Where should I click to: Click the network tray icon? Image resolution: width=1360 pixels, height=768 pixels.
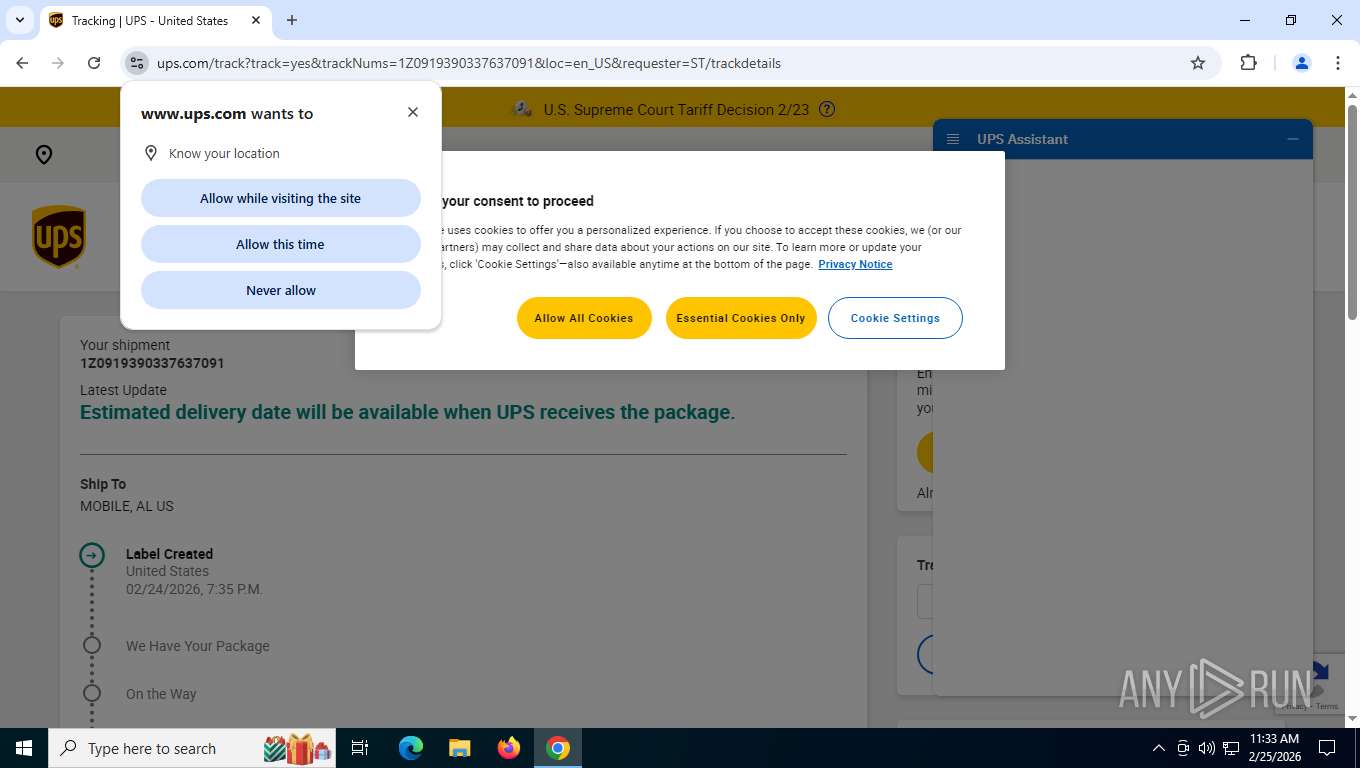pos(1231,748)
